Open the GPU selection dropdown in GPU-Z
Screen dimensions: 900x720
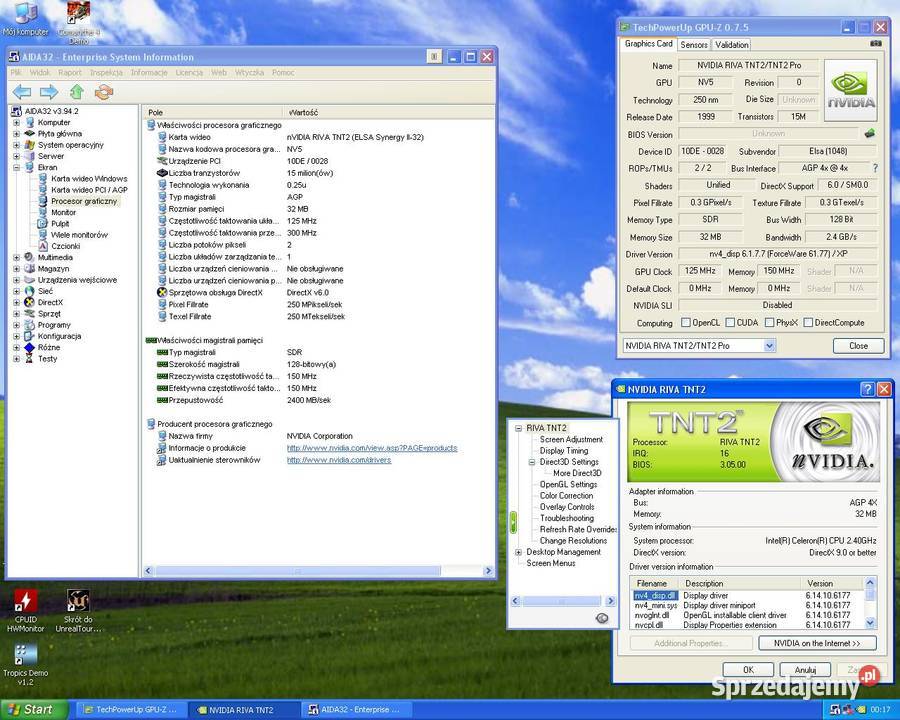[770, 346]
